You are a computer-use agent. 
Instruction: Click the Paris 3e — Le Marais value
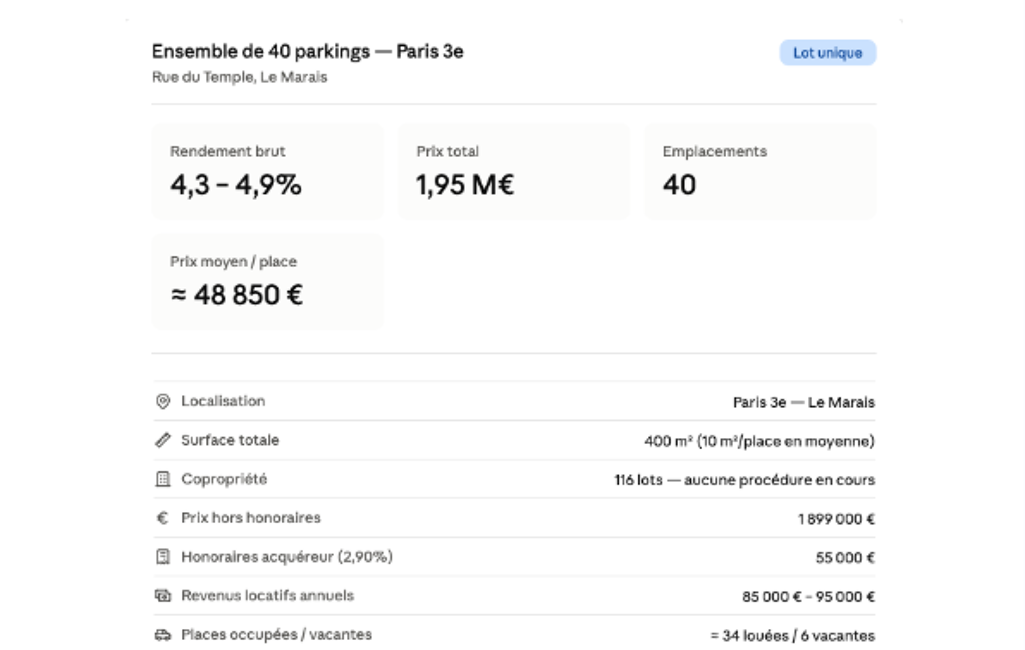pyautogui.click(x=803, y=402)
